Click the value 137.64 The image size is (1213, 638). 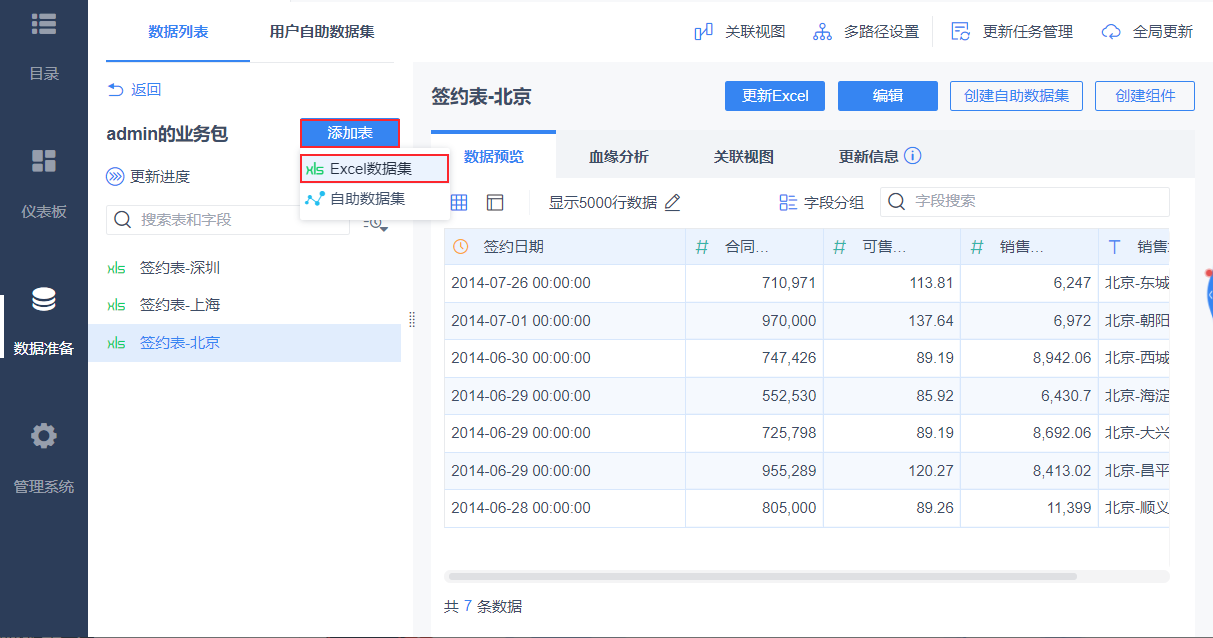931,321
